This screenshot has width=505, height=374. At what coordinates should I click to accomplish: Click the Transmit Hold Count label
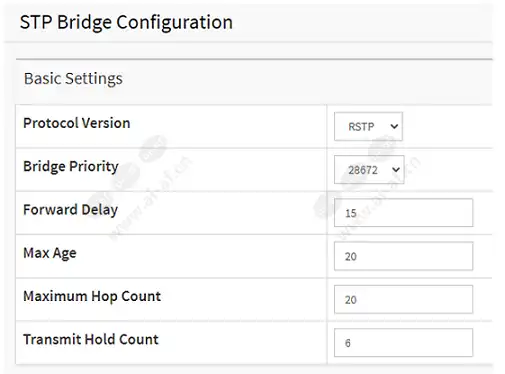pos(91,340)
